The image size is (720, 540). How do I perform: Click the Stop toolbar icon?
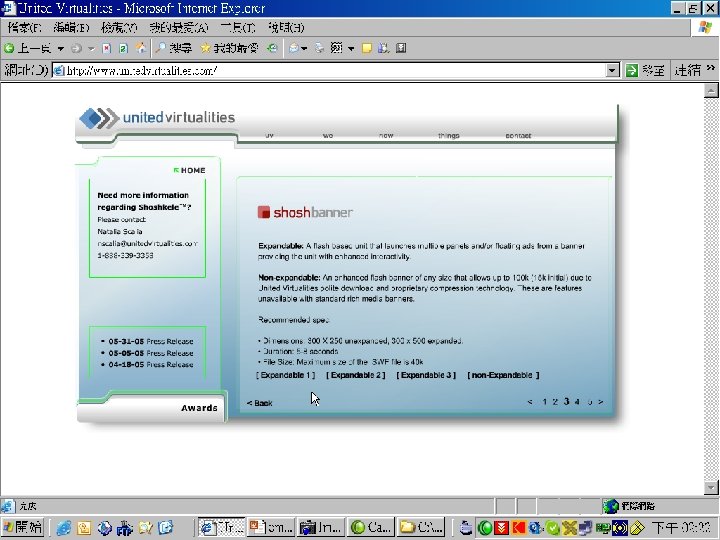coord(107,48)
